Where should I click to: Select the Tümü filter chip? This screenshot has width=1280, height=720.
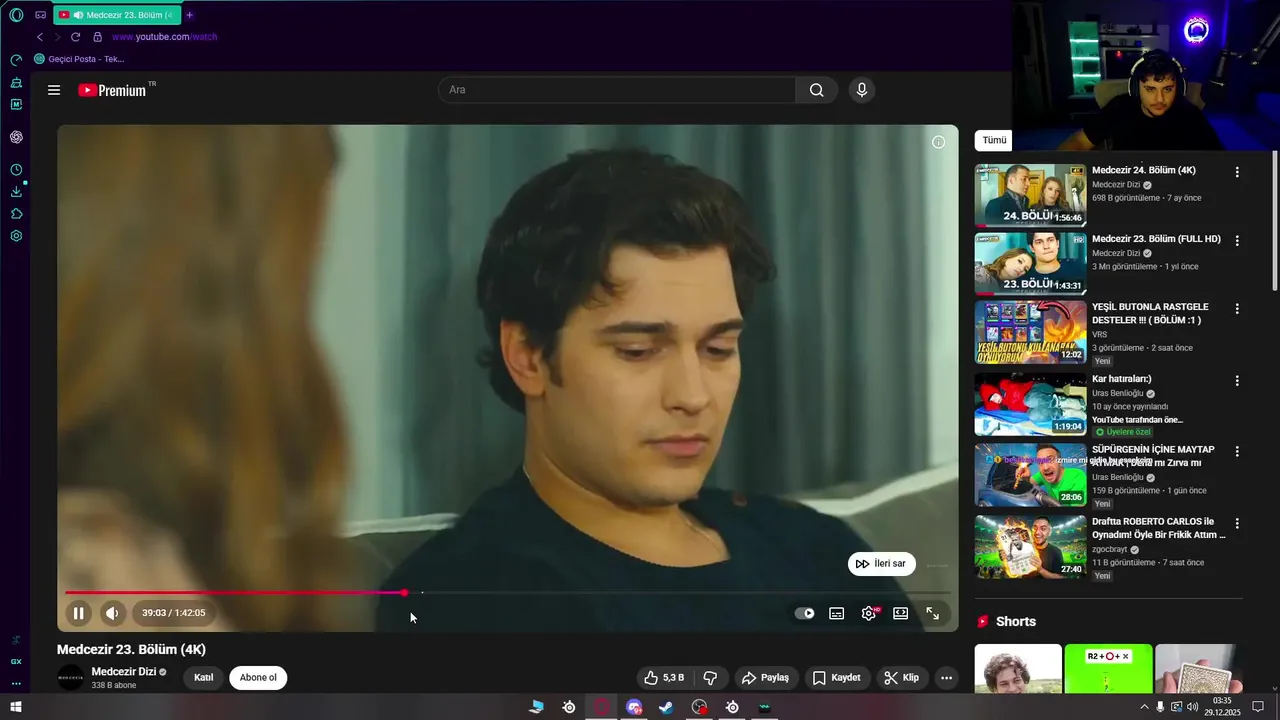click(994, 141)
